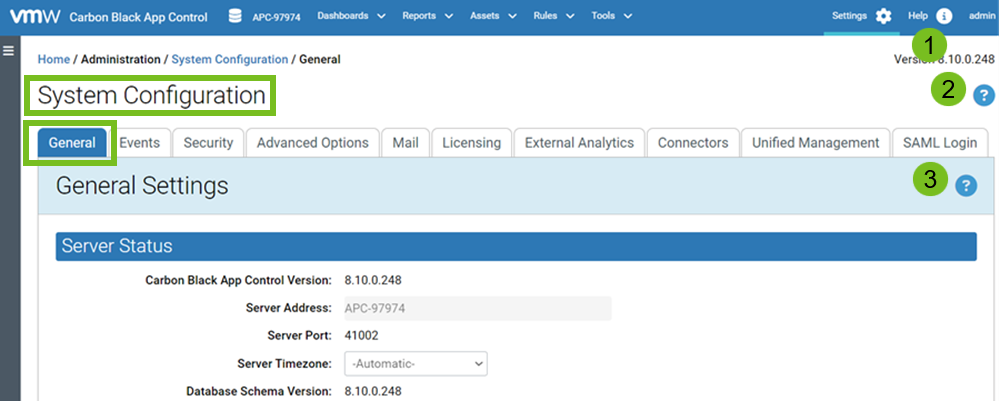This screenshot has width=1000, height=401.
Task: Expand the Rules menu
Action: coord(554,16)
